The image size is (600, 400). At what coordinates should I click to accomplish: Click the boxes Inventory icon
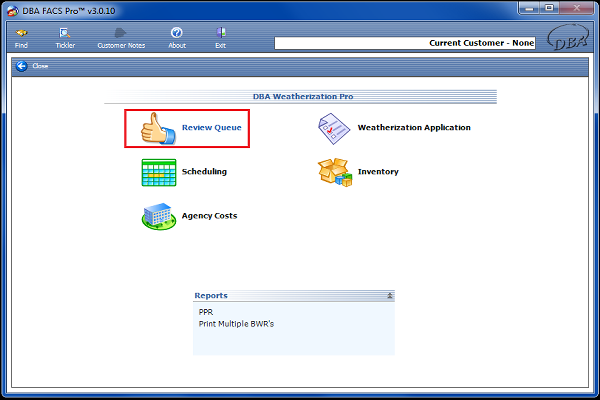click(x=335, y=172)
